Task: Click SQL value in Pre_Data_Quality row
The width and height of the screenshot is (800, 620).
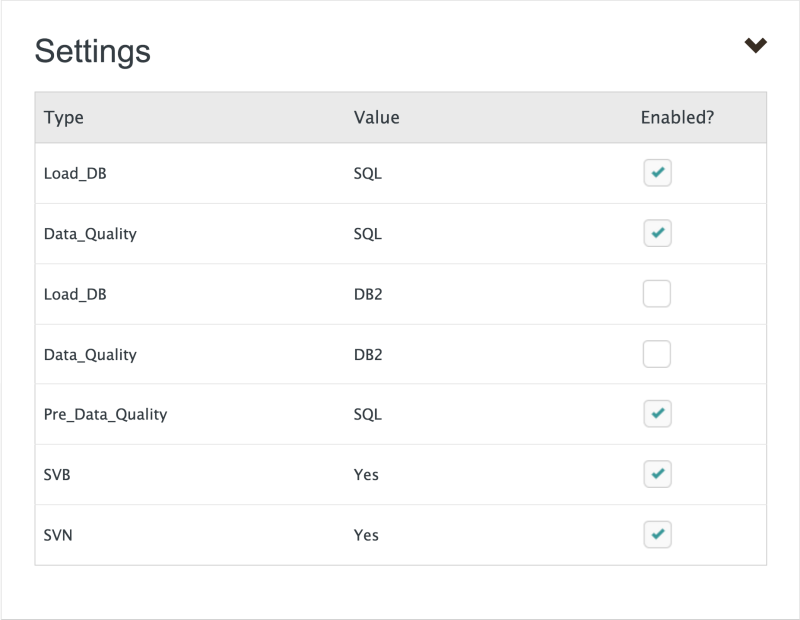Action: tap(367, 414)
